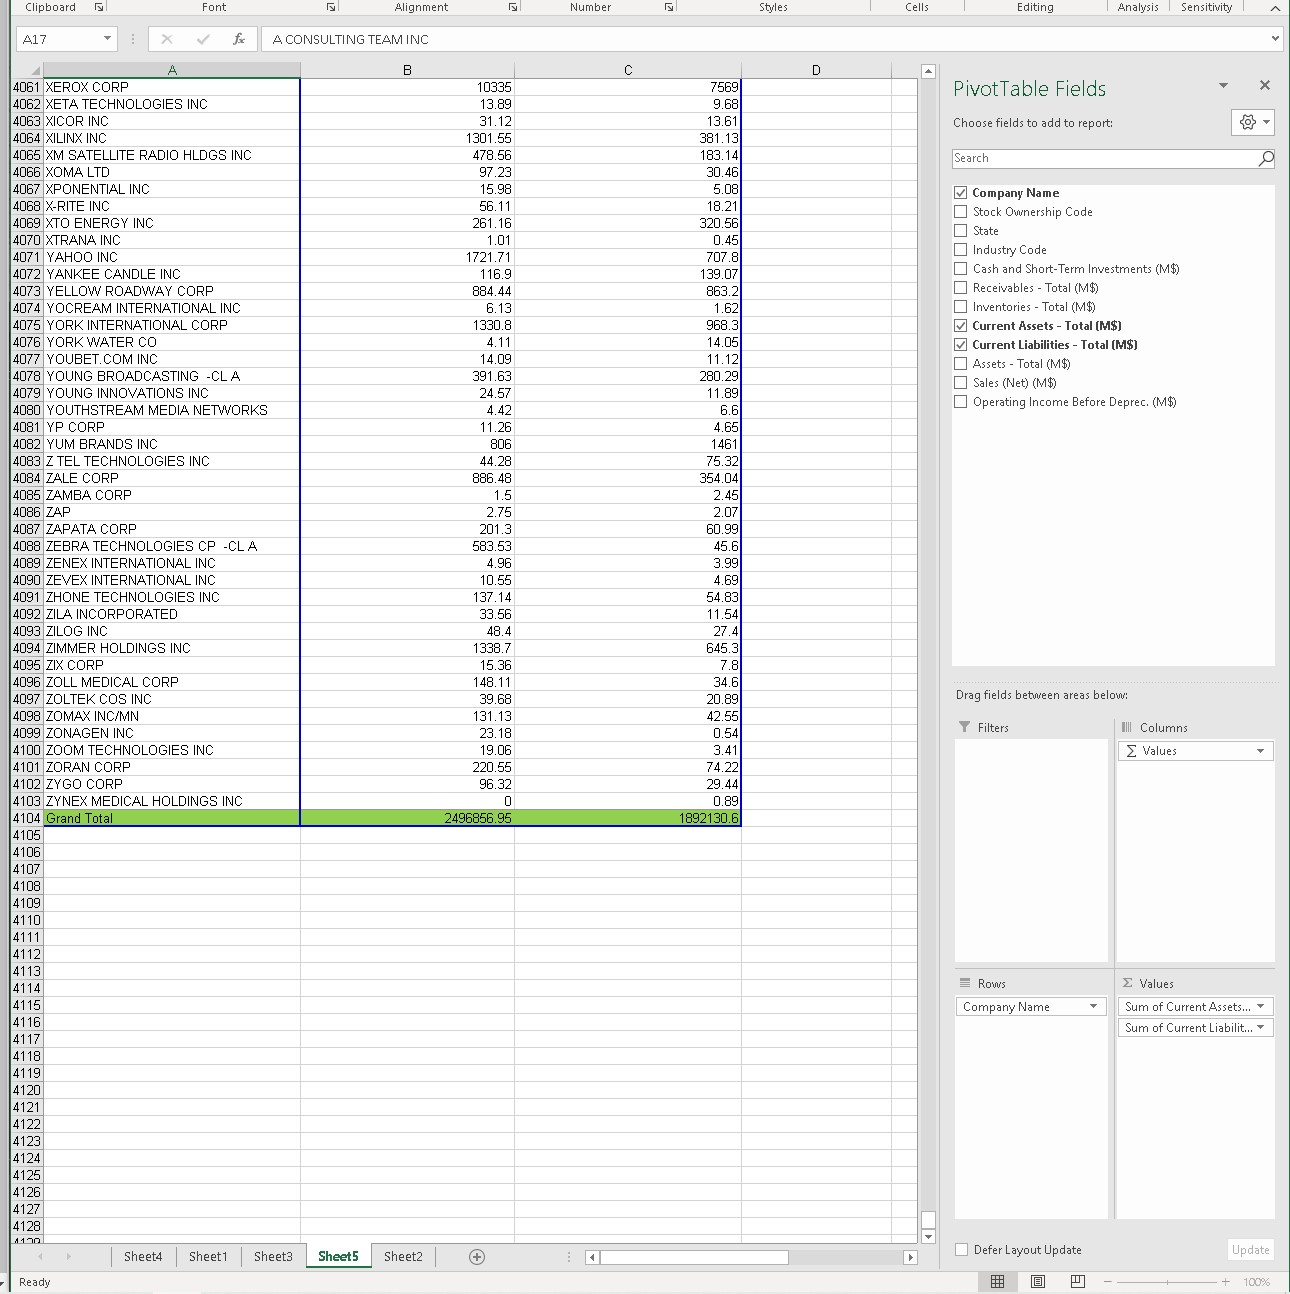Switch to the Sheet2 tab
This screenshot has width=1290, height=1294.
tap(403, 1256)
